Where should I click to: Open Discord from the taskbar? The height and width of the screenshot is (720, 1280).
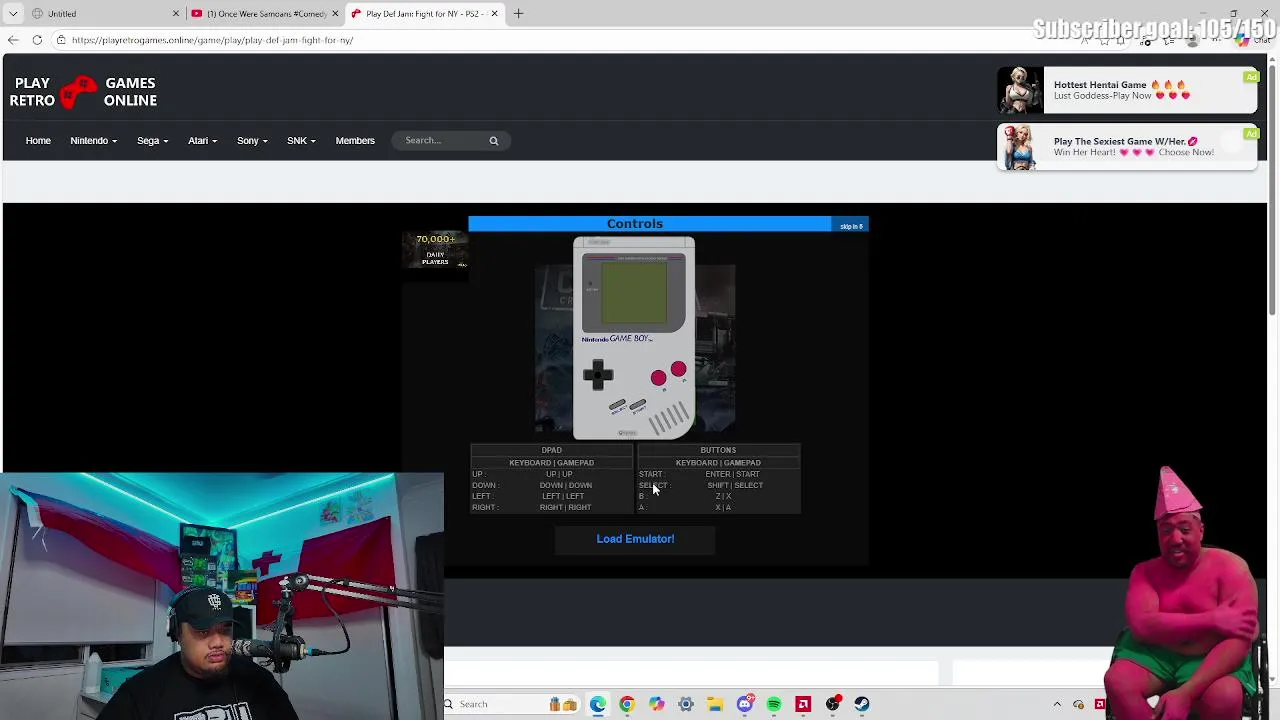[x=744, y=704]
